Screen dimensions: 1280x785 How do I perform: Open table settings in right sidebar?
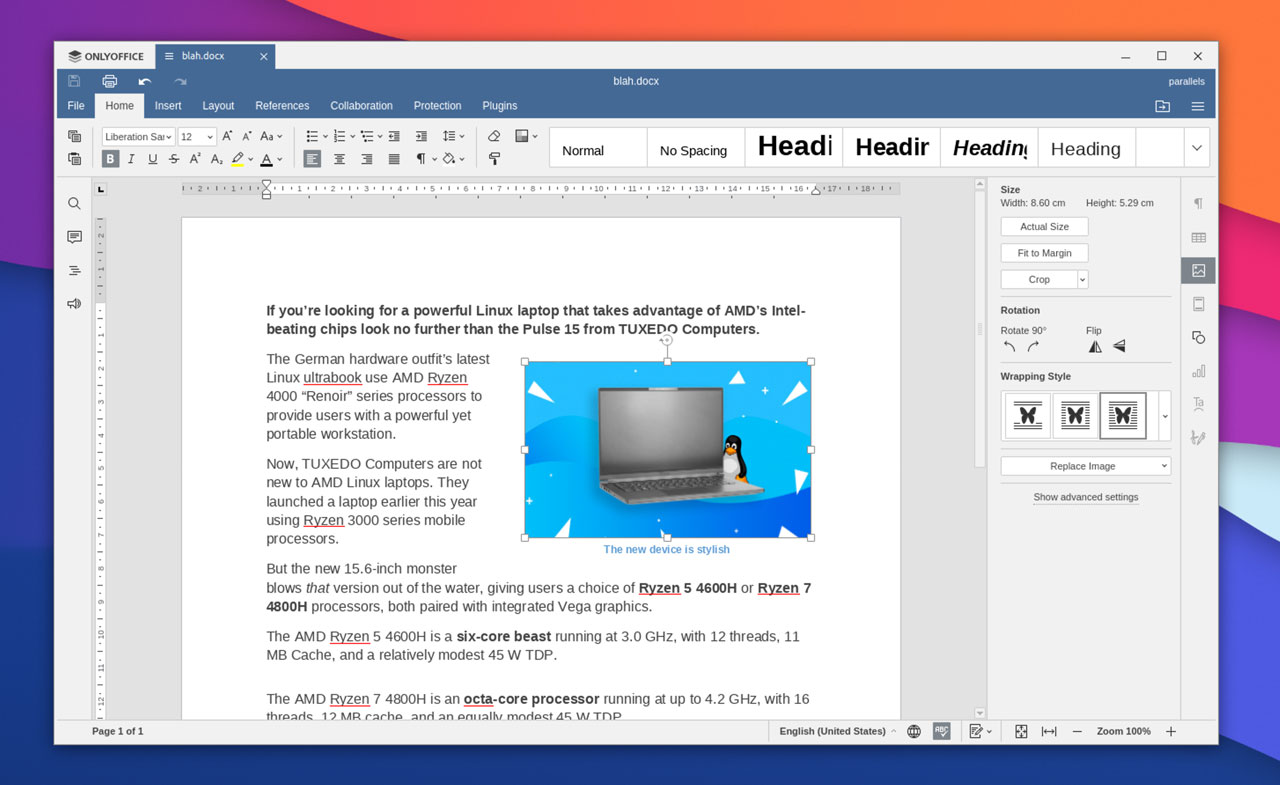1198,237
